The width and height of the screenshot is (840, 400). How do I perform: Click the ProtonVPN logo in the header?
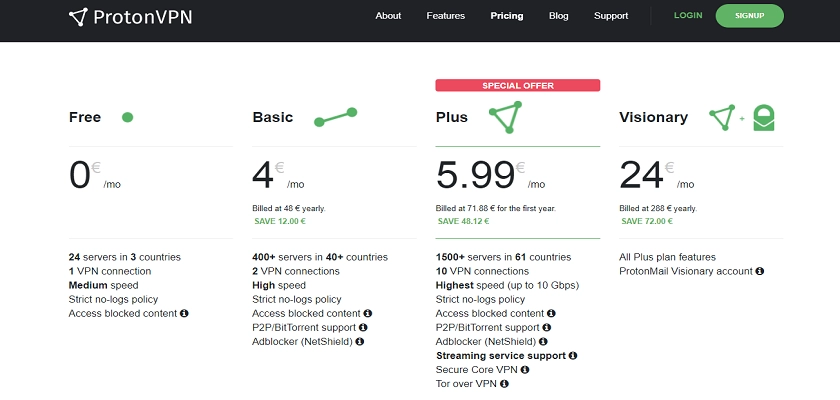click(x=130, y=17)
